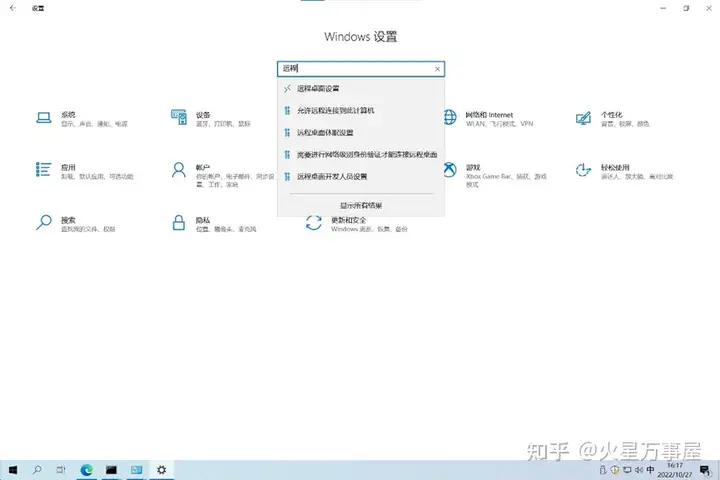The image size is (720, 480).
Task: Open Task View from the taskbar
Action: click(x=61, y=470)
